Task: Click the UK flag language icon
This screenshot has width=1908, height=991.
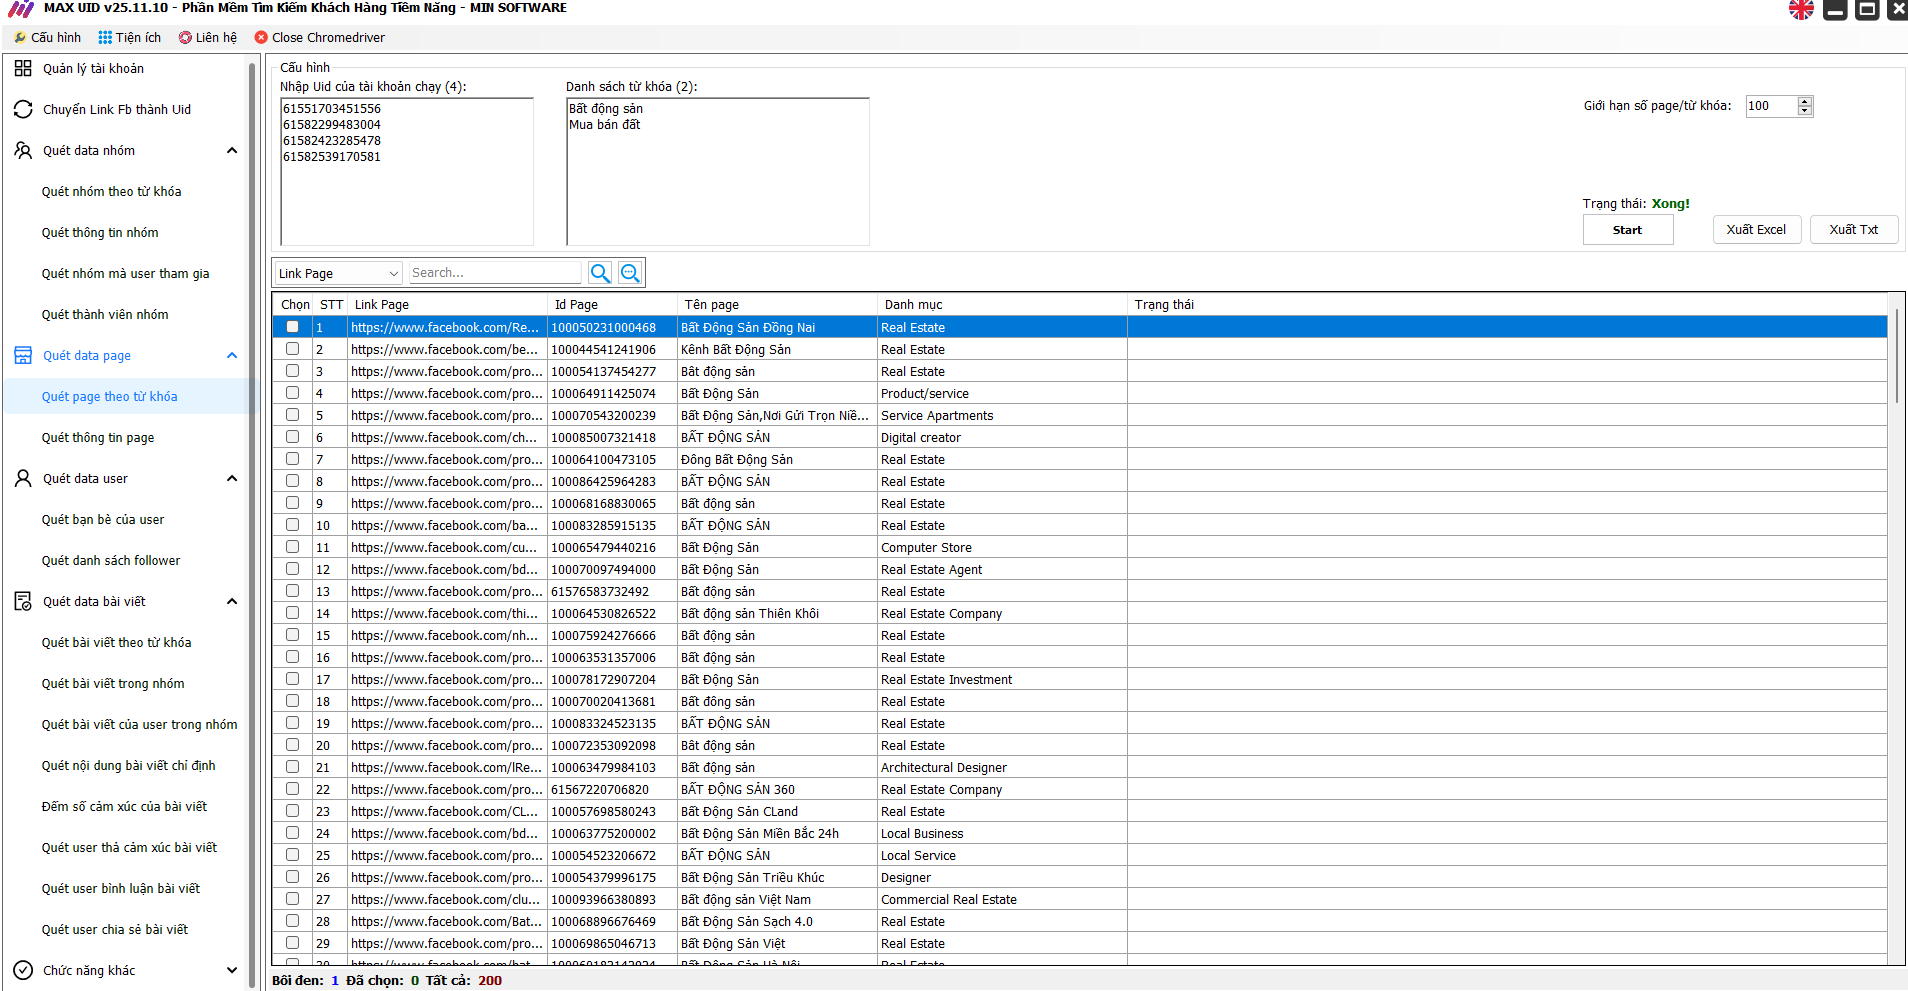Action: [1801, 10]
